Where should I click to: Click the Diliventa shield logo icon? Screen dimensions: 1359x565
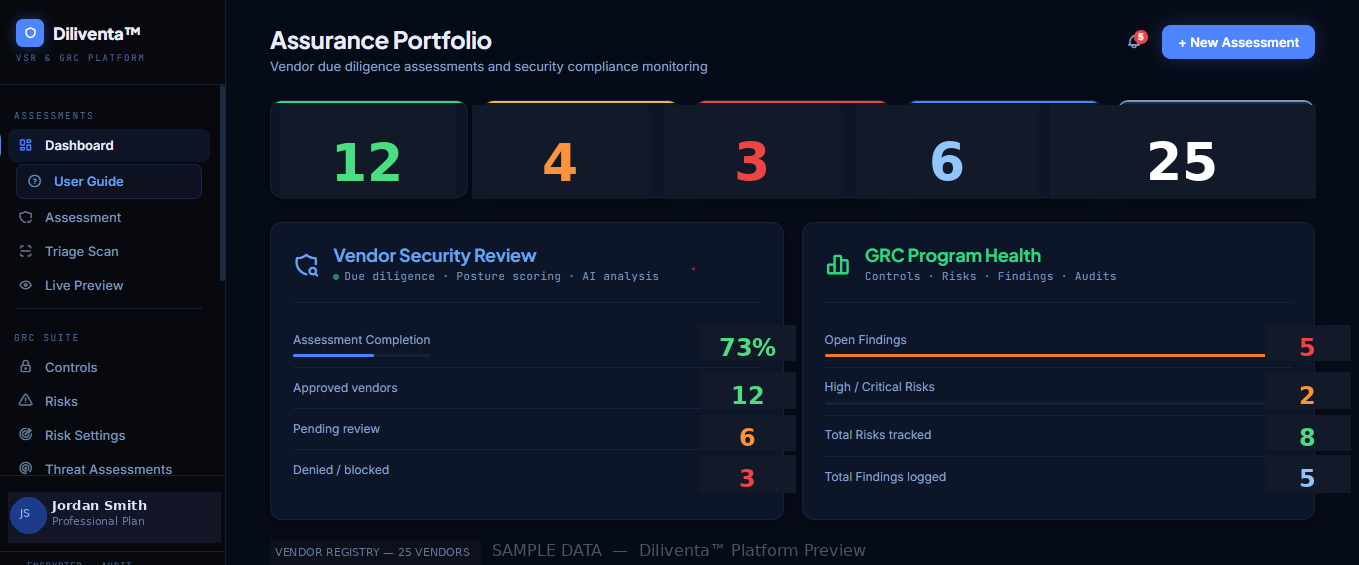tap(30, 33)
